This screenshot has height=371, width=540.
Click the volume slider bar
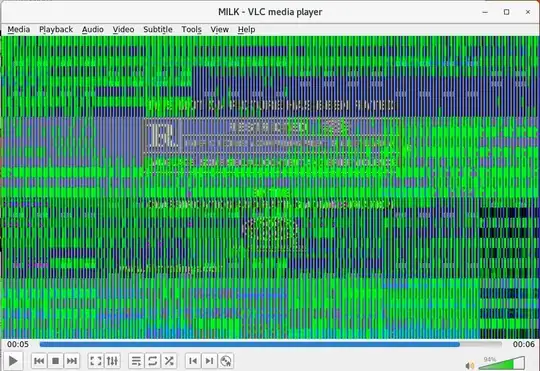(502, 363)
